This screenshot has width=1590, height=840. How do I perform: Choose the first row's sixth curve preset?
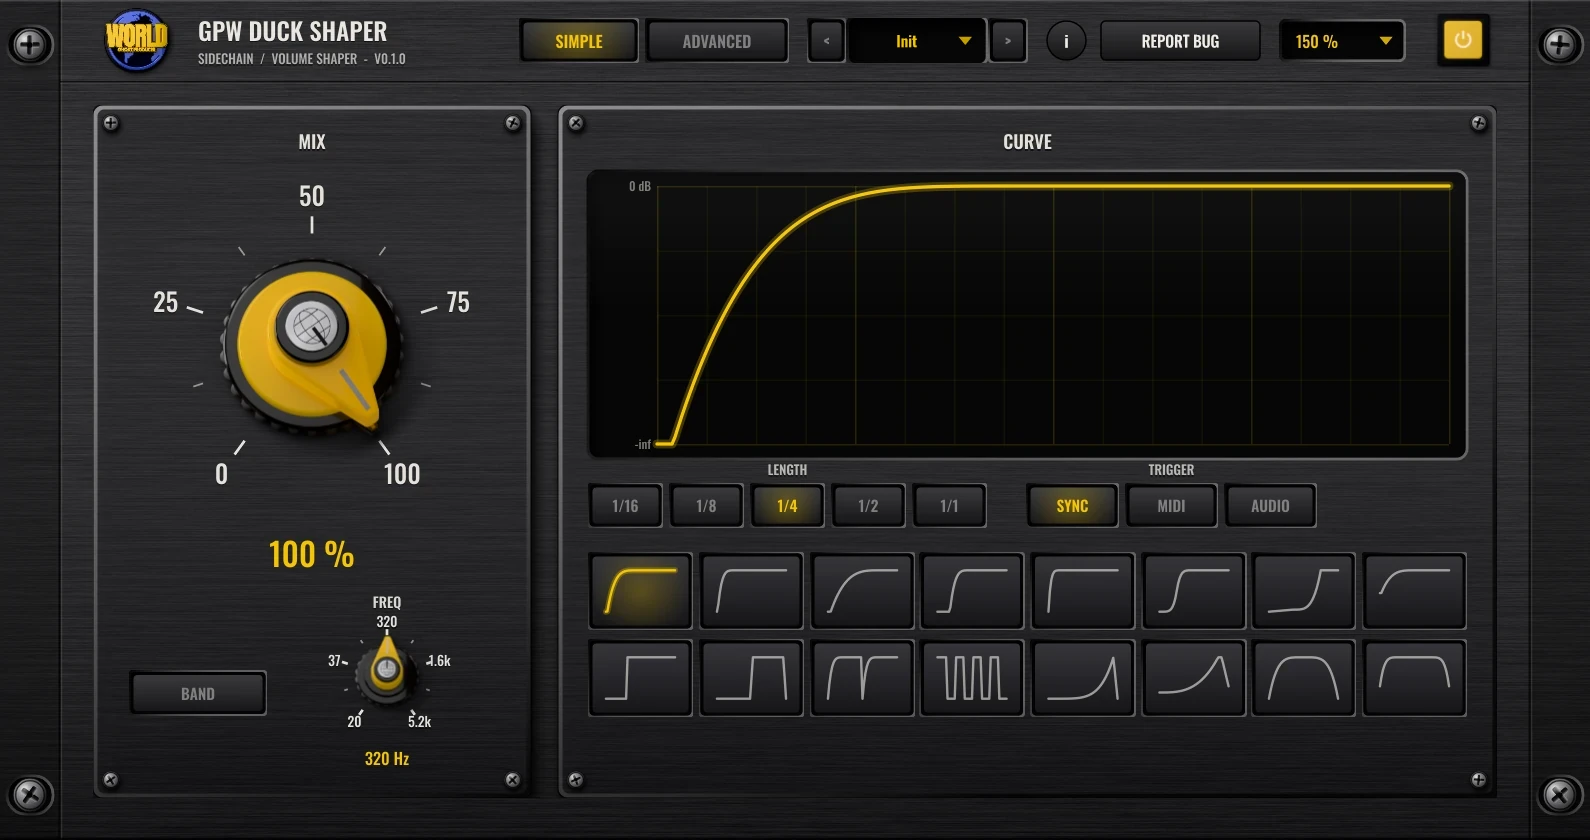click(x=1194, y=591)
